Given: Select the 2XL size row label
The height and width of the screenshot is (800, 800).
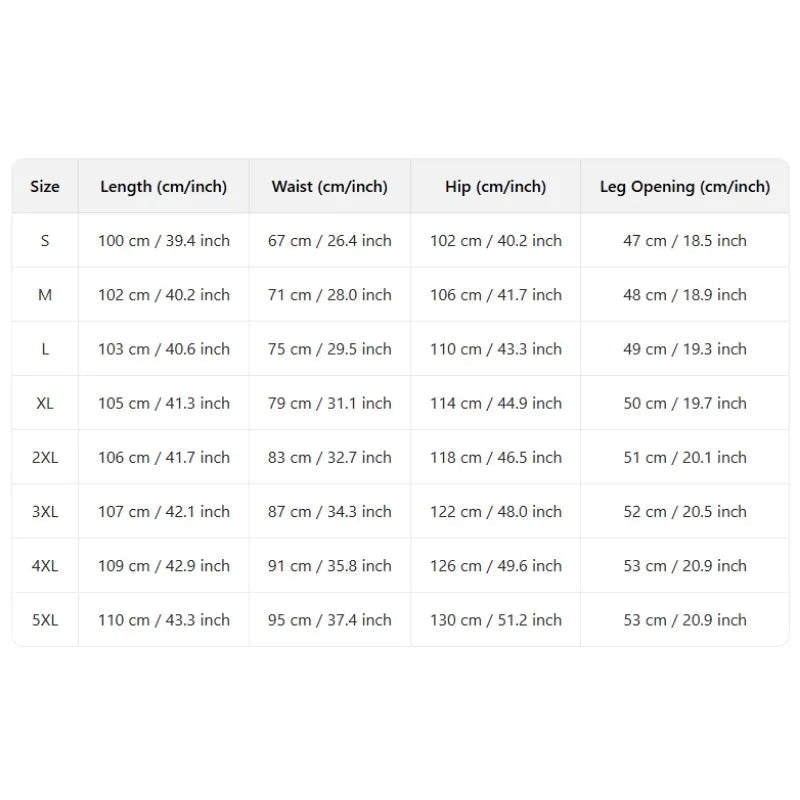Looking at the screenshot, I should click(x=45, y=458).
